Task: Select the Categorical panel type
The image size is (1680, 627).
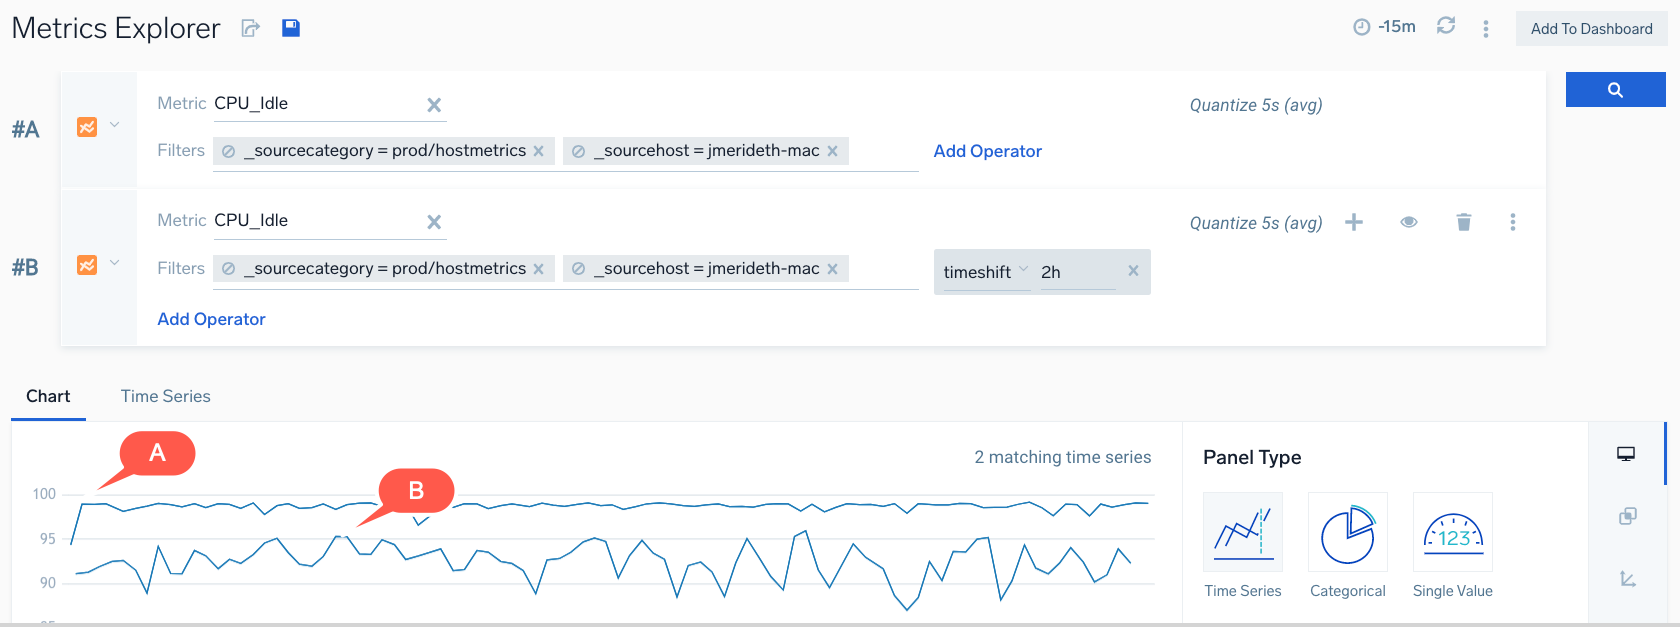Action: click(1347, 546)
